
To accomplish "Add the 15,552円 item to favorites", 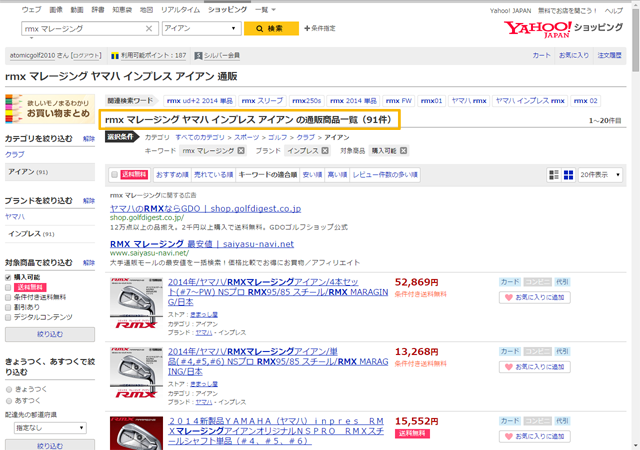I will coord(535,437).
